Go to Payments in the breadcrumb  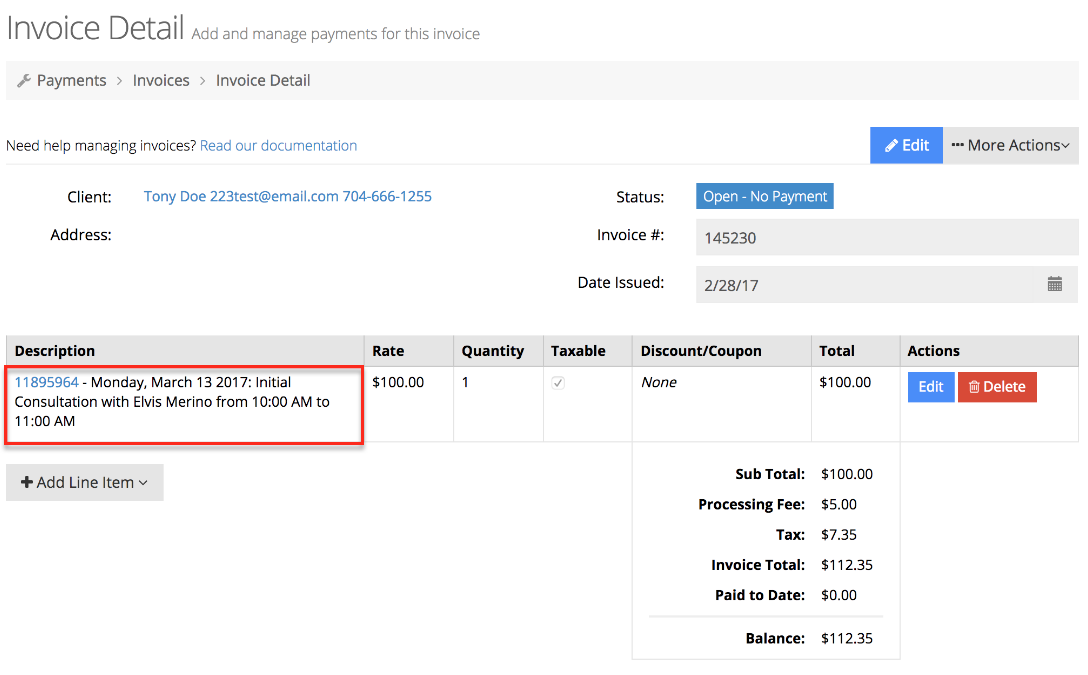(71, 80)
